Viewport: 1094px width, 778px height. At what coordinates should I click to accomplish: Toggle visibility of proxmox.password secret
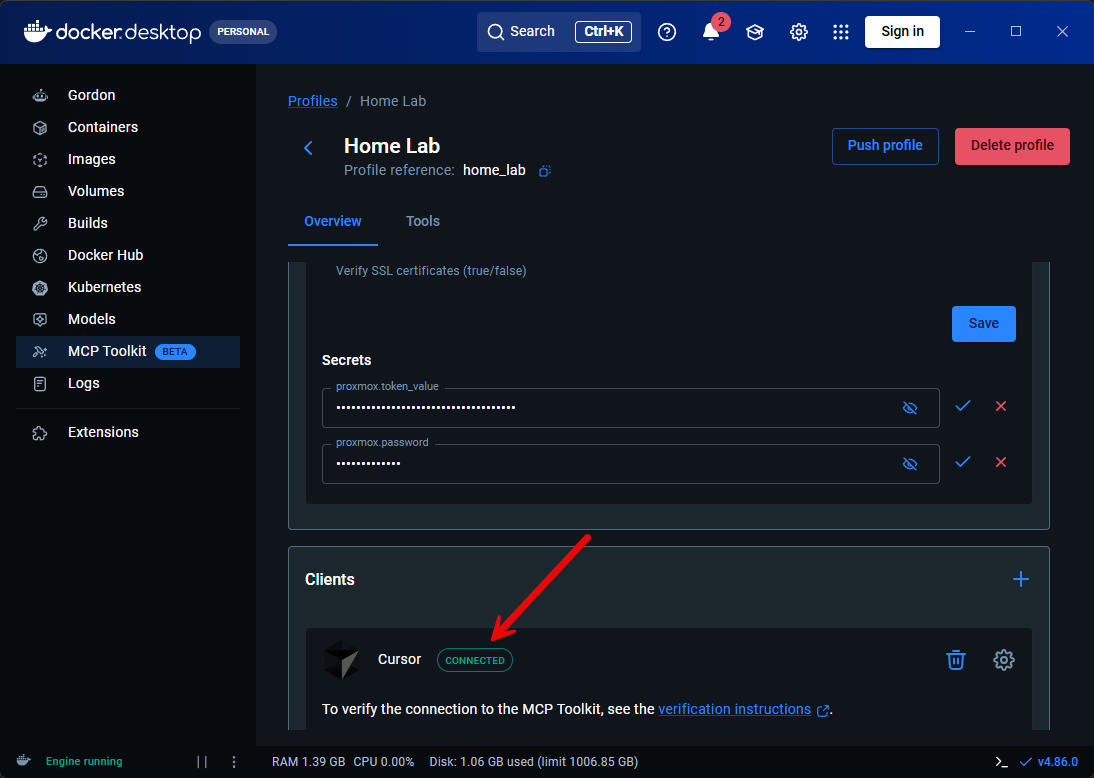pos(910,463)
